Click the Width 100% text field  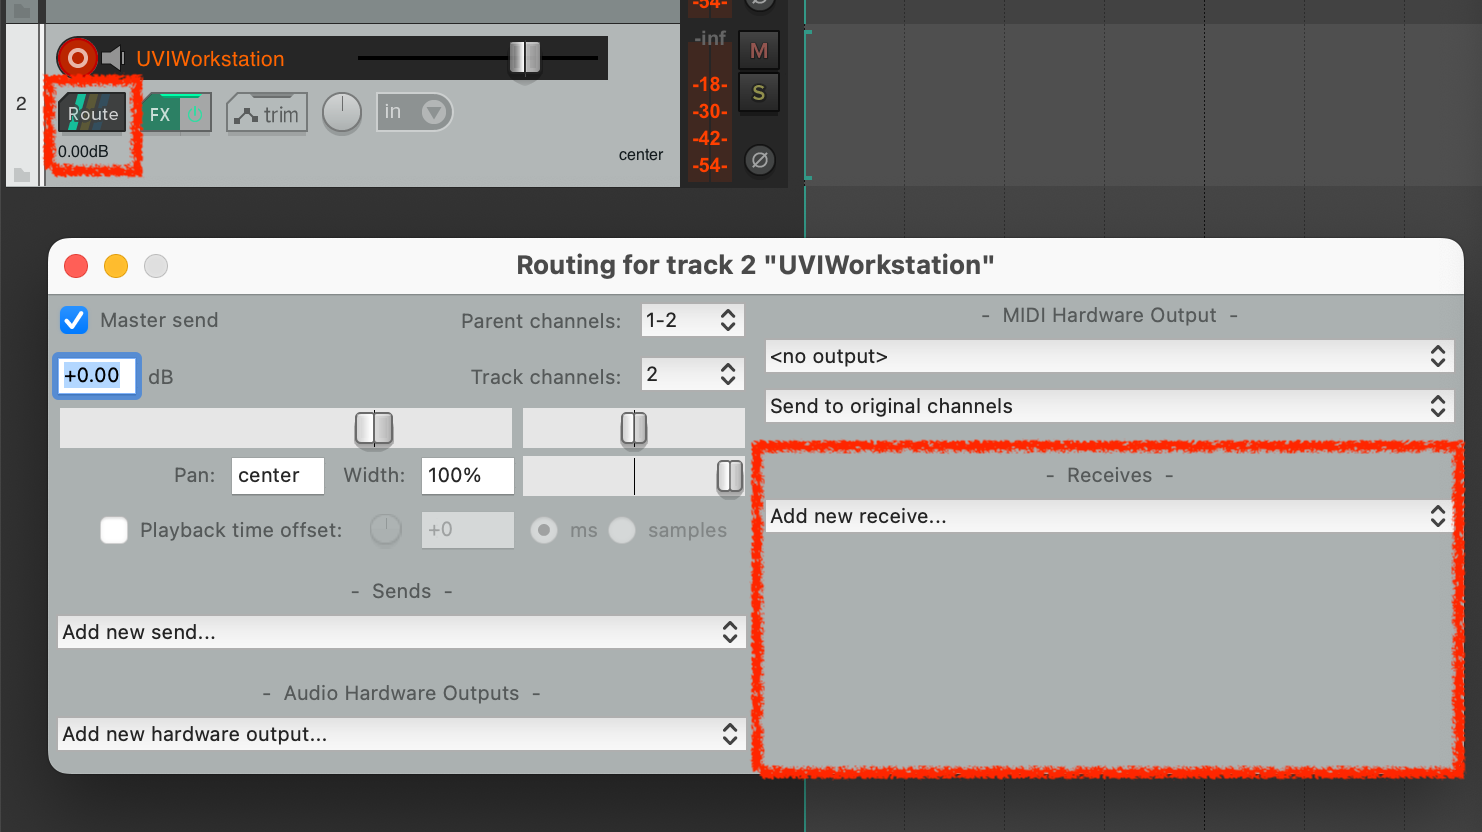(468, 476)
